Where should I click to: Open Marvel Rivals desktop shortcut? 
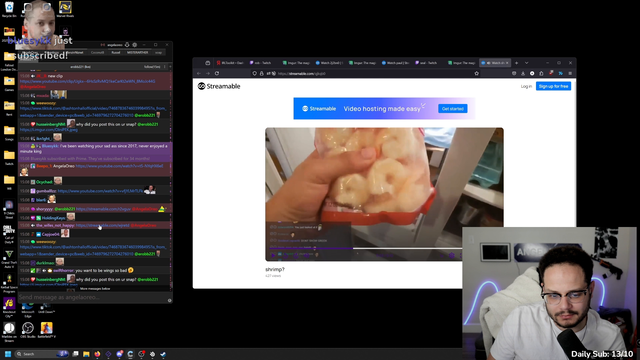(65, 9)
